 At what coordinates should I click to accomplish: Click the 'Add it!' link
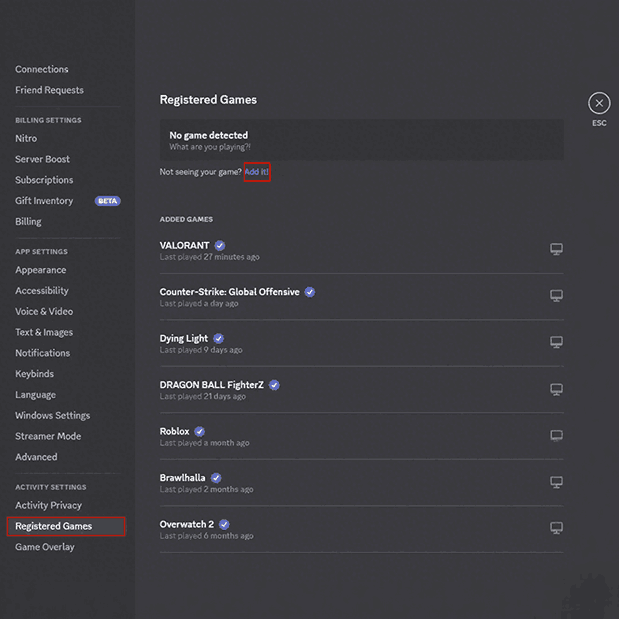[x=257, y=172]
